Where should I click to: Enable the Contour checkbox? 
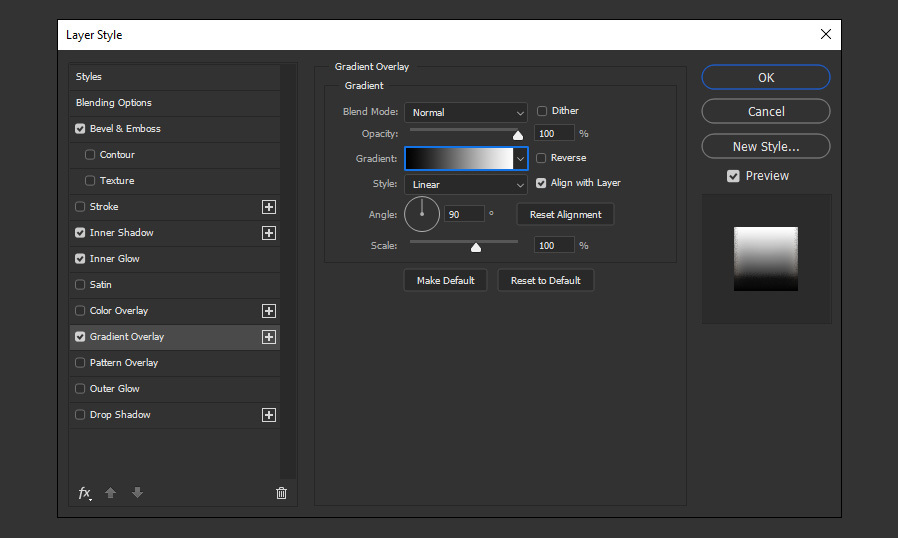tap(90, 155)
